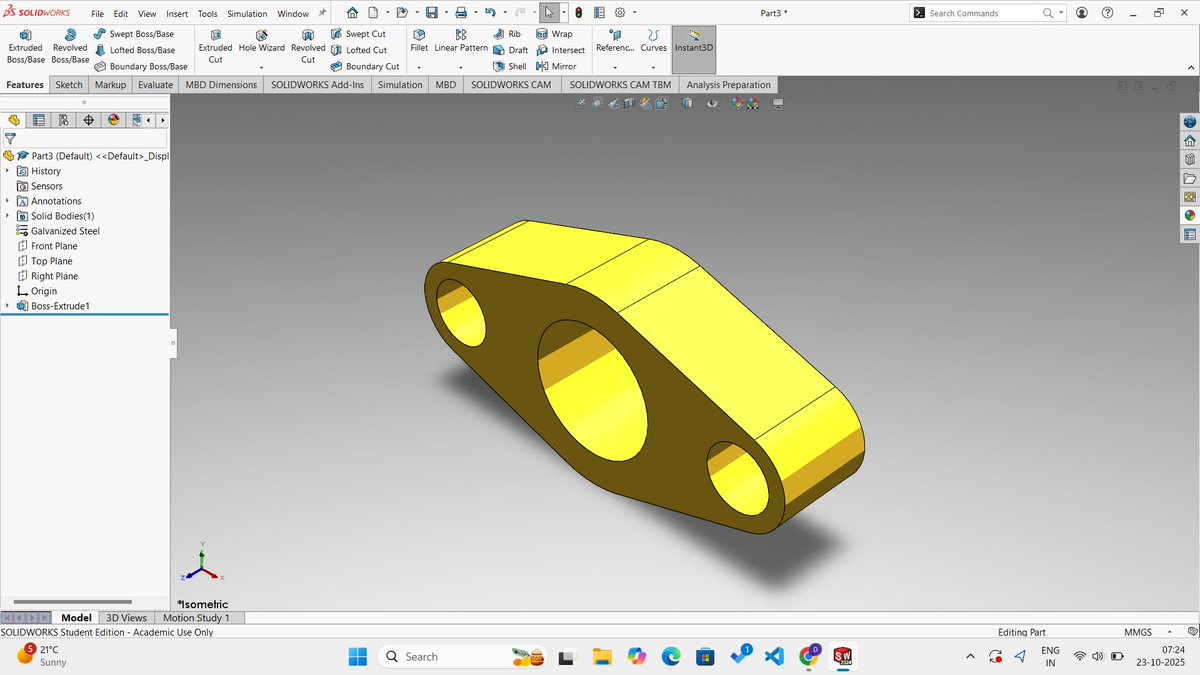
Task: Open File Explorer folder in task pane
Action: point(1190,178)
